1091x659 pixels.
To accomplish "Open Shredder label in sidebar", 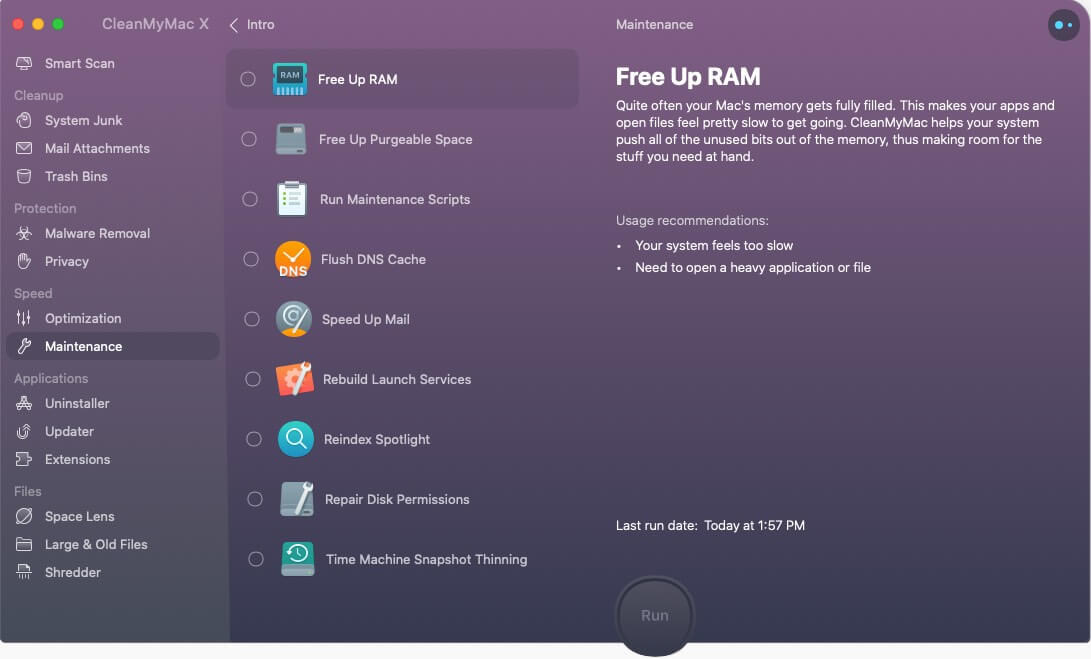I will point(72,572).
